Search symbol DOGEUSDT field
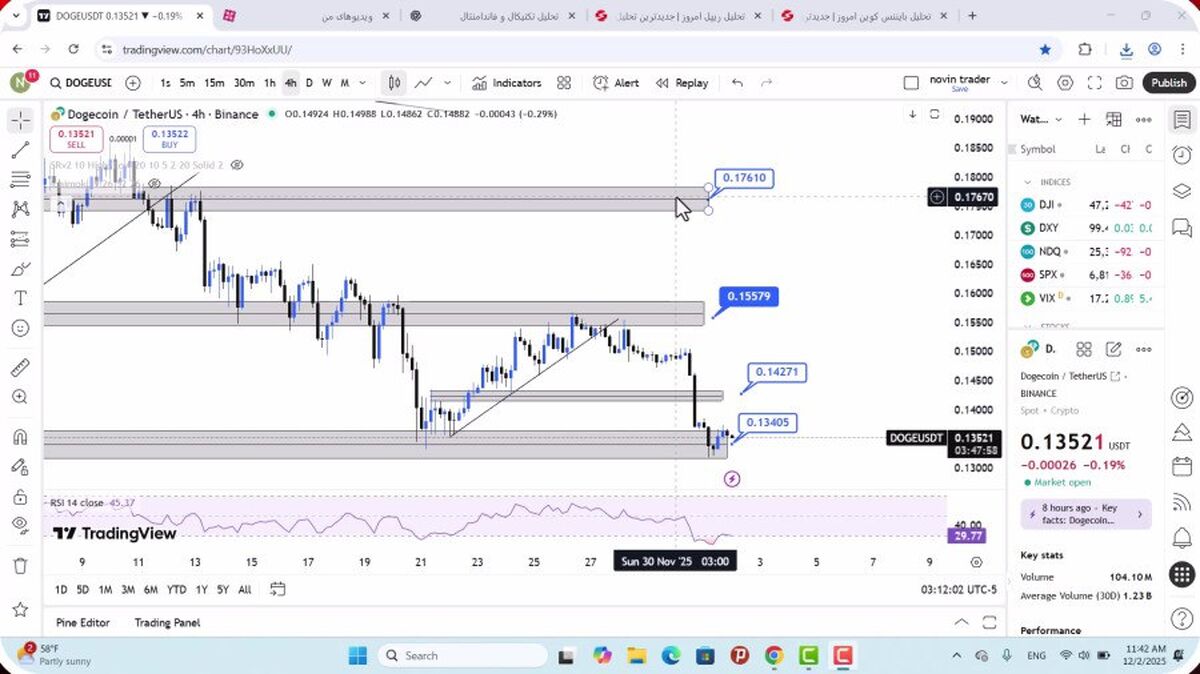This screenshot has height=674, width=1200. coord(80,83)
